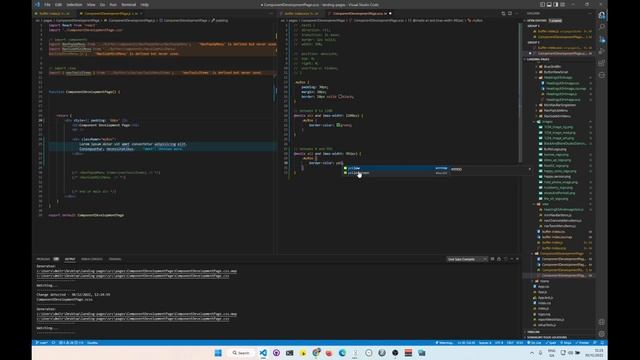Switch to the TERMINAL panel tab
This screenshot has height=360, width=640.
(115, 259)
